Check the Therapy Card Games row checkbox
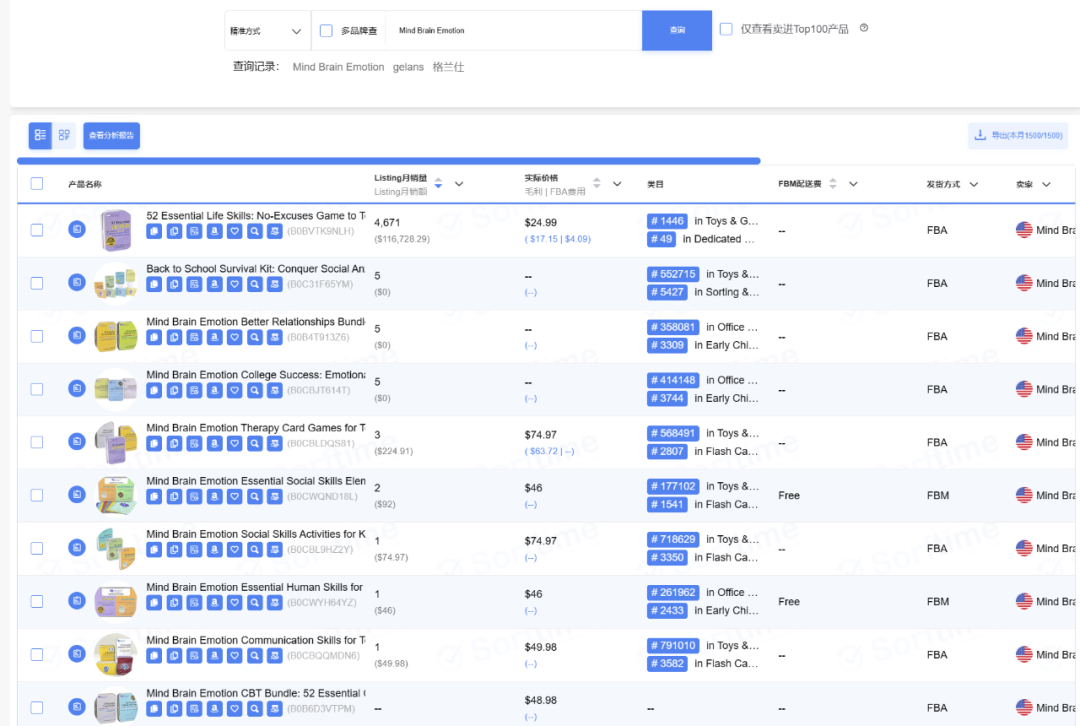Image resolution: width=1080 pixels, height=726 pixels. [x=37, y=442]
